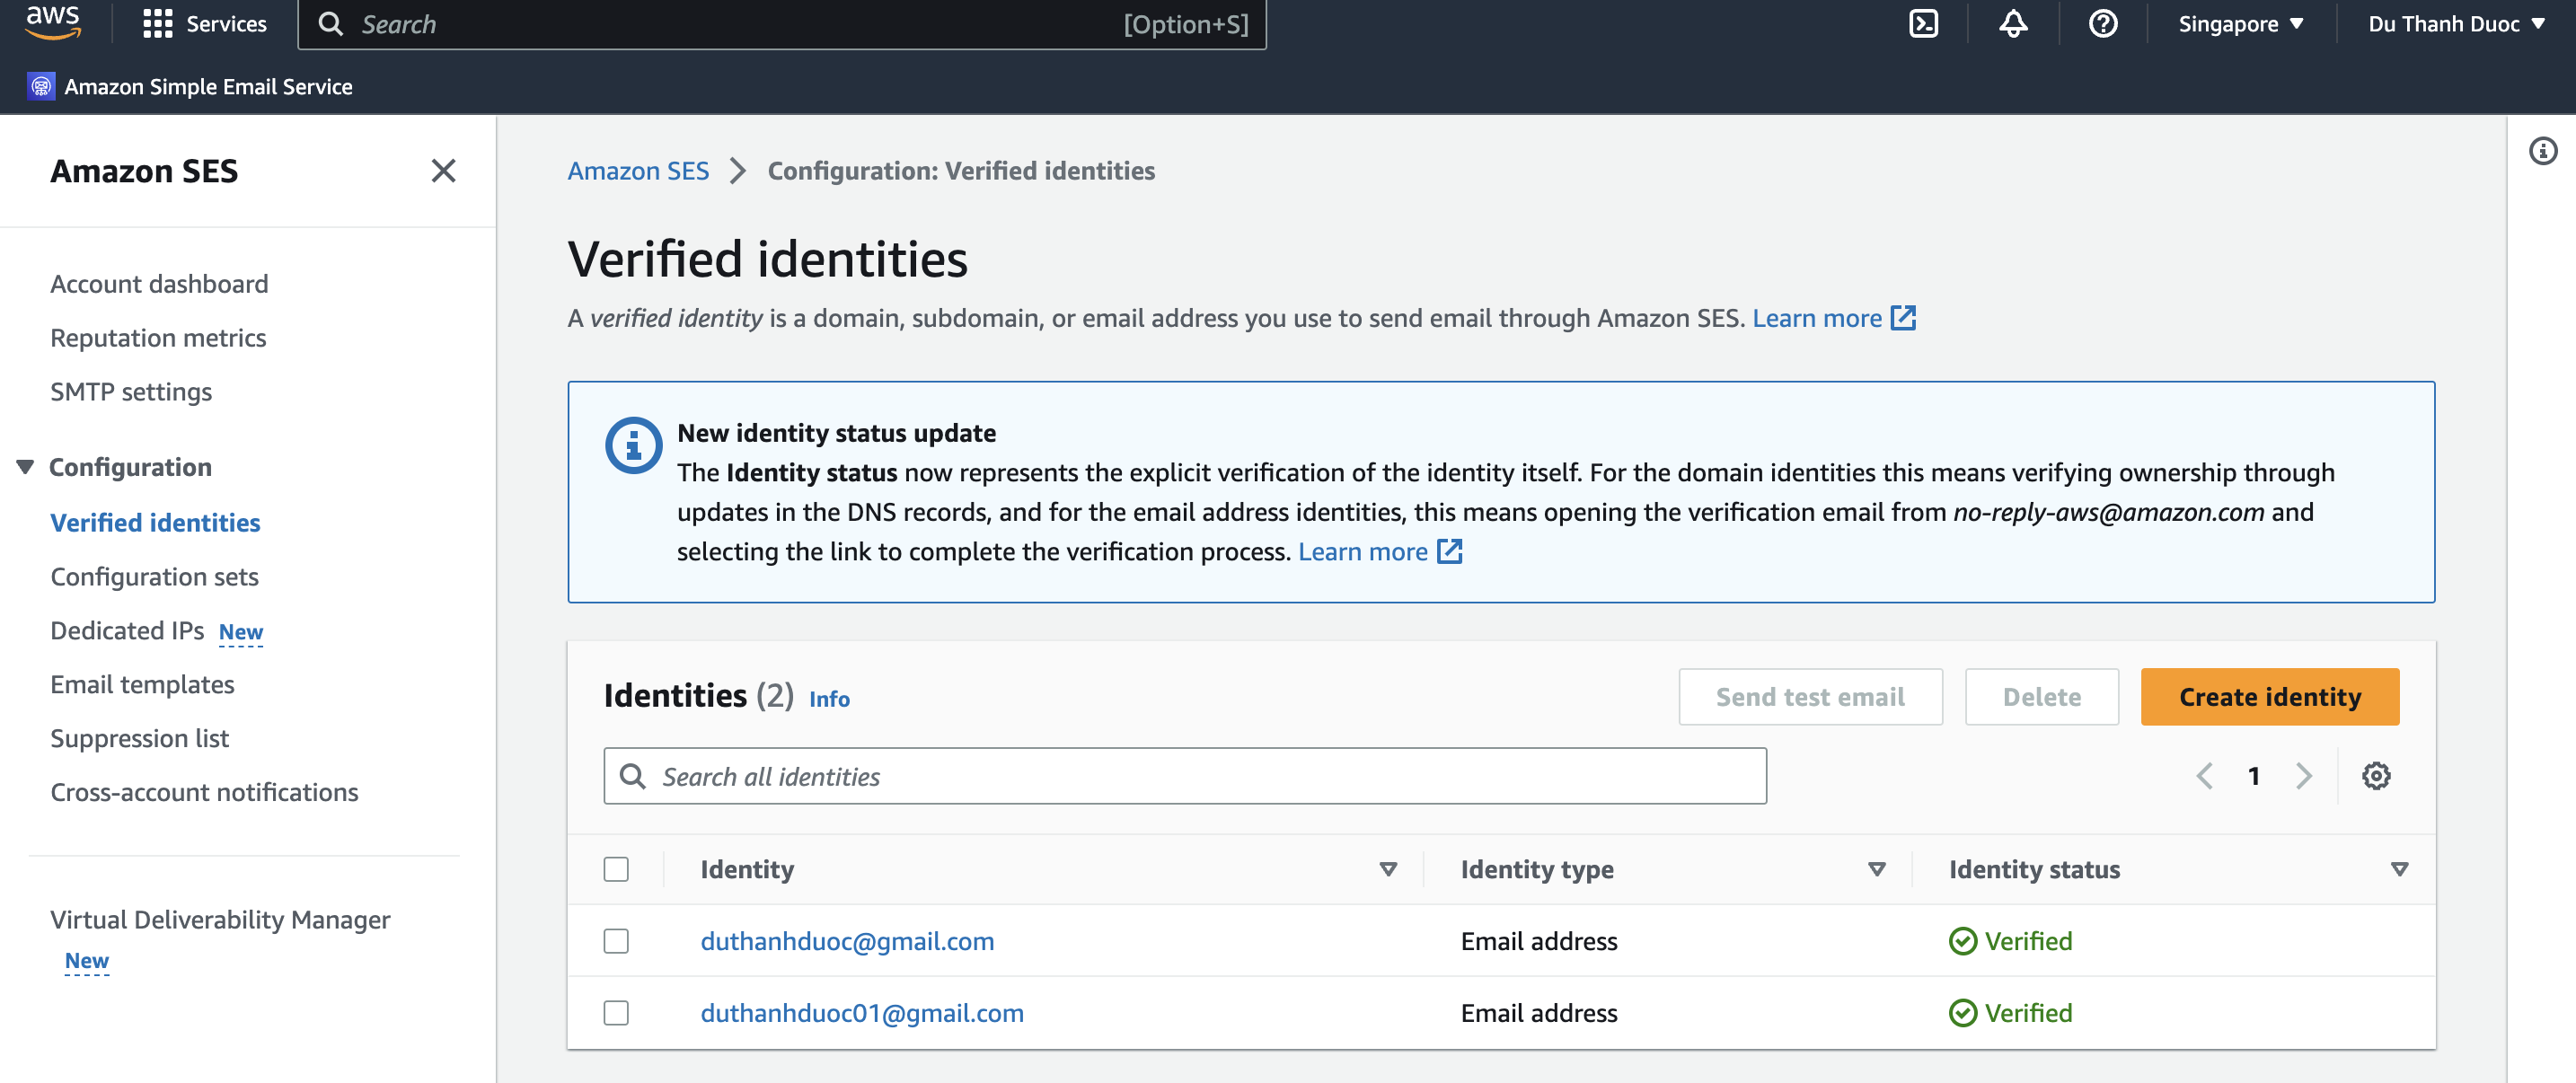Open Configuration sets

(154, 577)
